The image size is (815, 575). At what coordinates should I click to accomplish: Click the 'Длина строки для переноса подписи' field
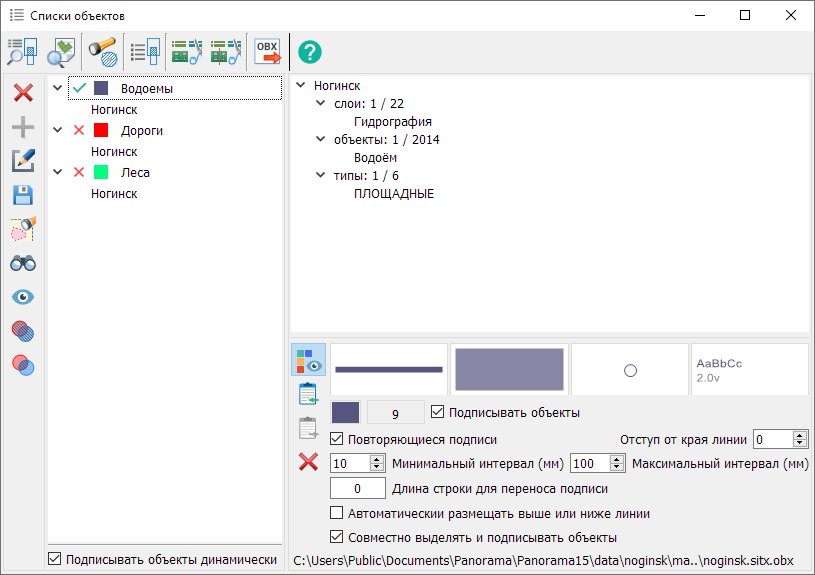[x=358, y=489]
